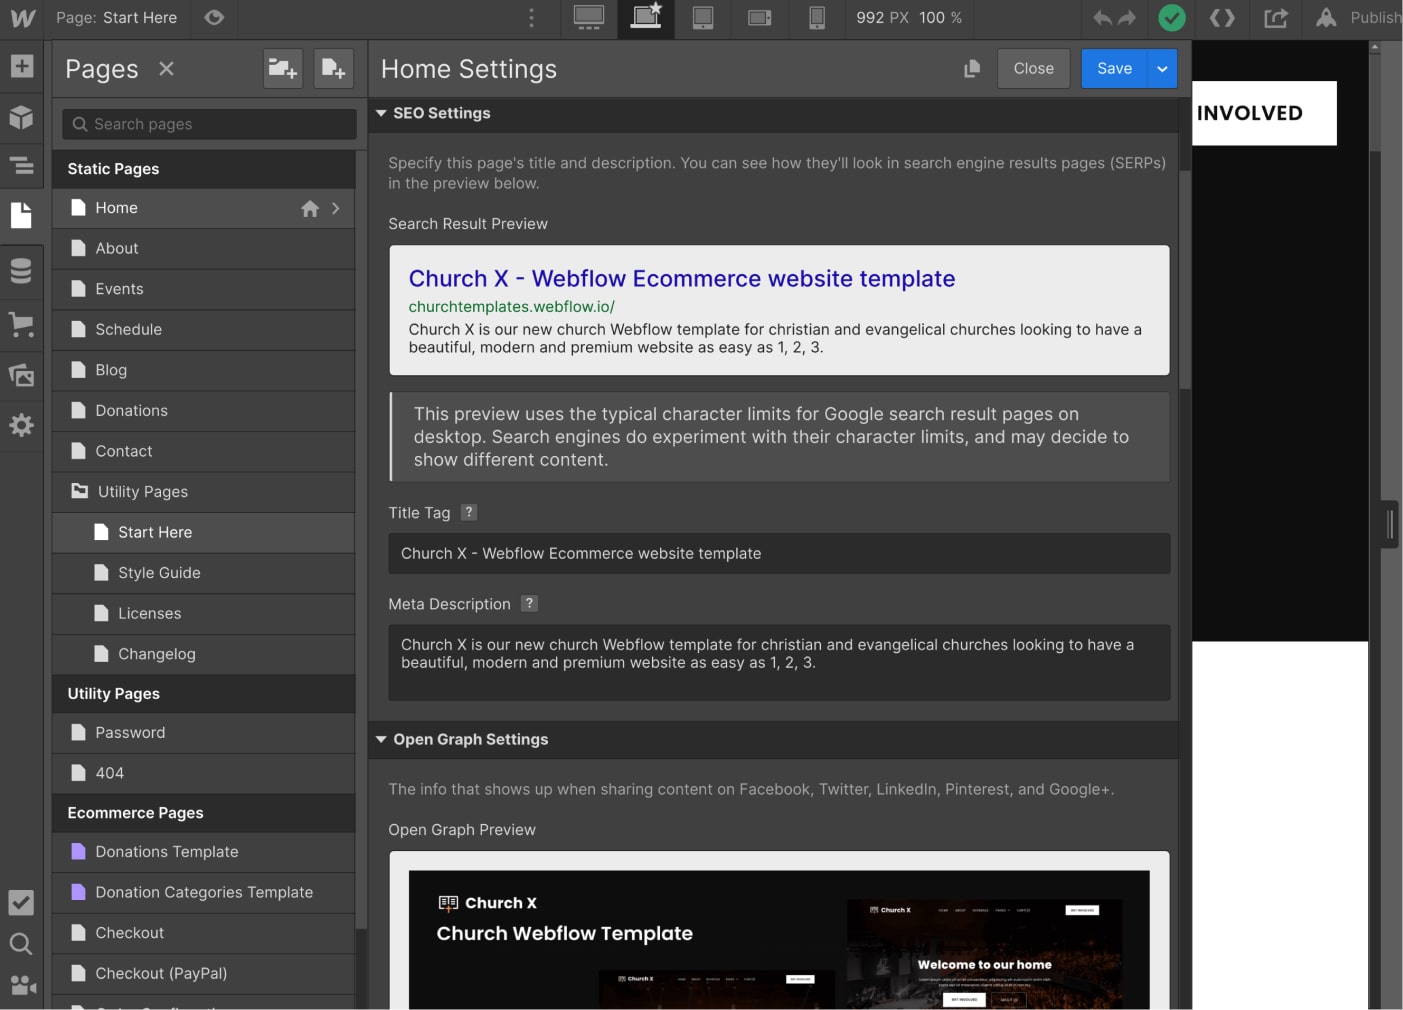
Task: Open the Add Elements panel
Action: (x=22, y=66)
